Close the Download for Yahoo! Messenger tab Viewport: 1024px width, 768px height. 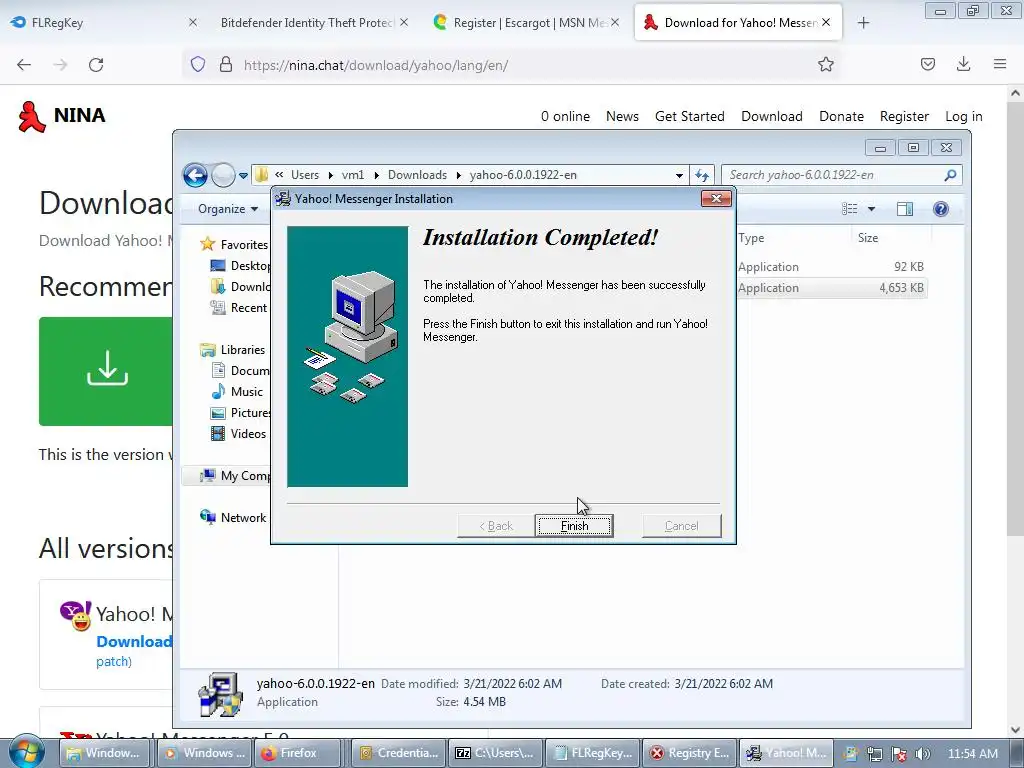[826, 23]
